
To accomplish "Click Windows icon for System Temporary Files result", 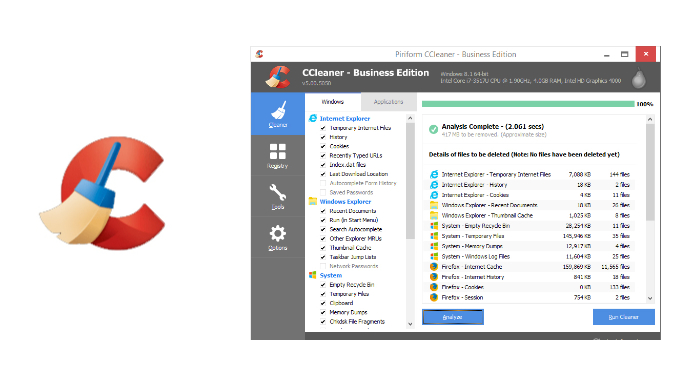I will pyautogui.click(x=434, y=236).
